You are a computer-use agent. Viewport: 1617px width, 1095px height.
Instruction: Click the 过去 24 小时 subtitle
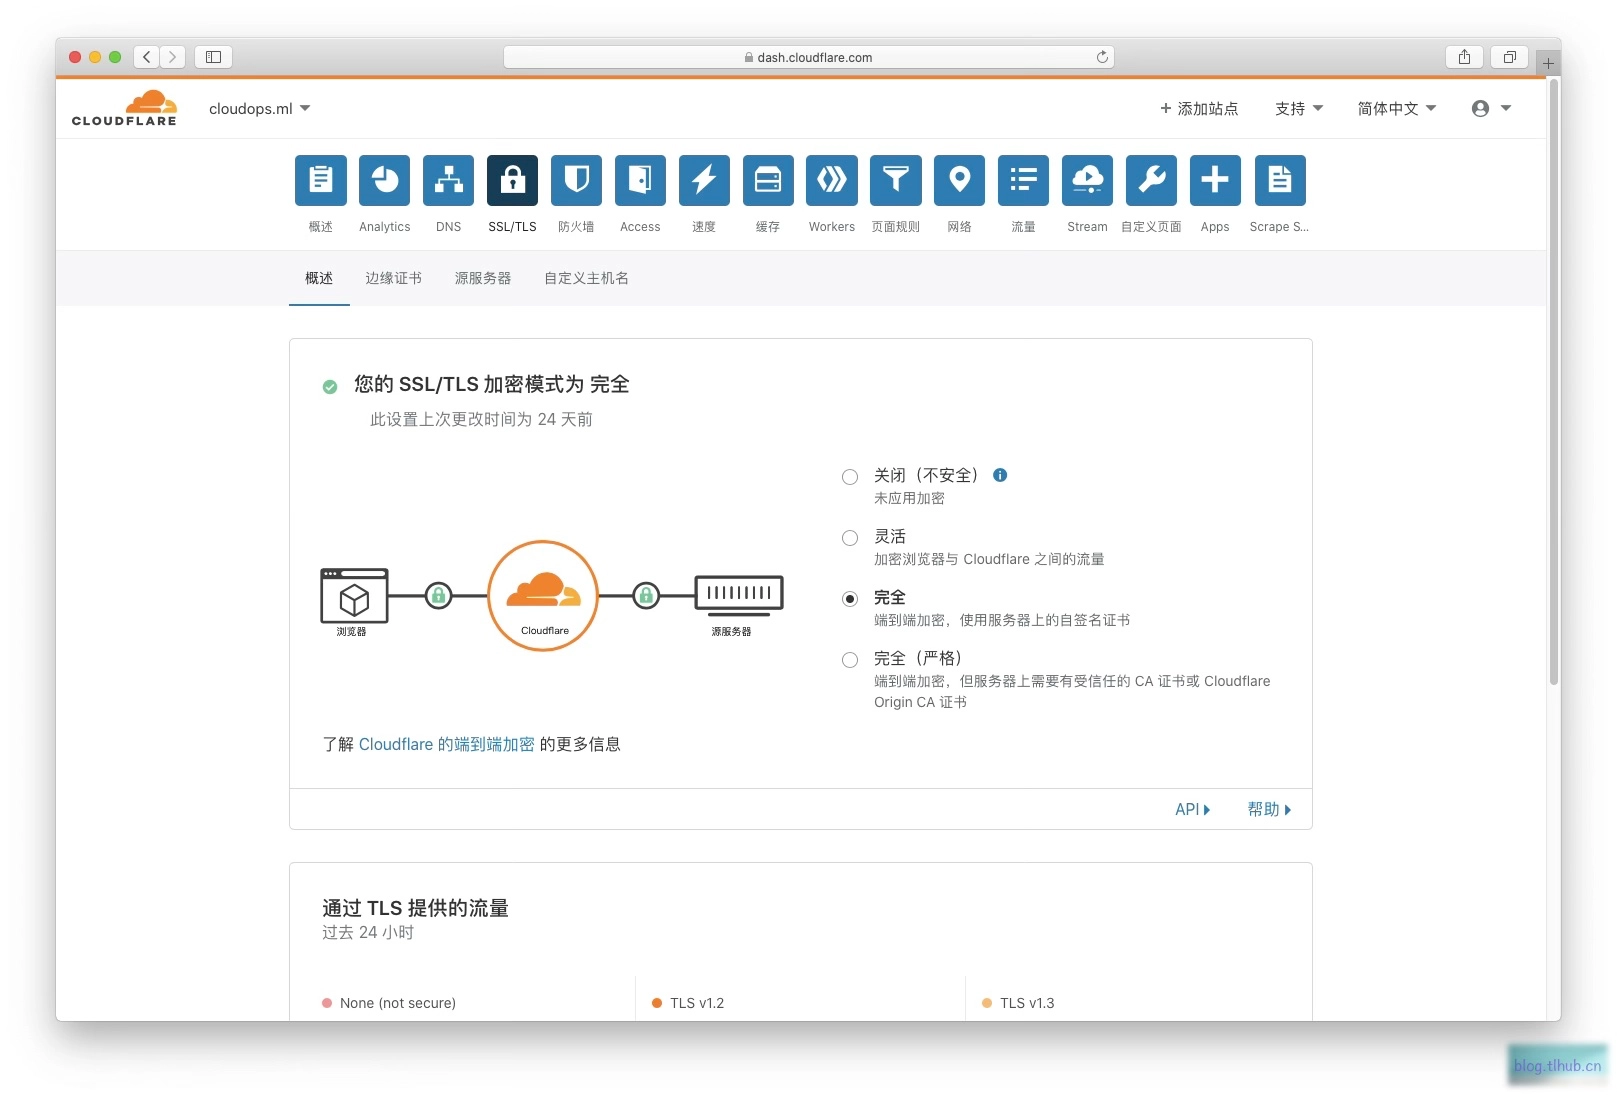click(x=368, y=932)
